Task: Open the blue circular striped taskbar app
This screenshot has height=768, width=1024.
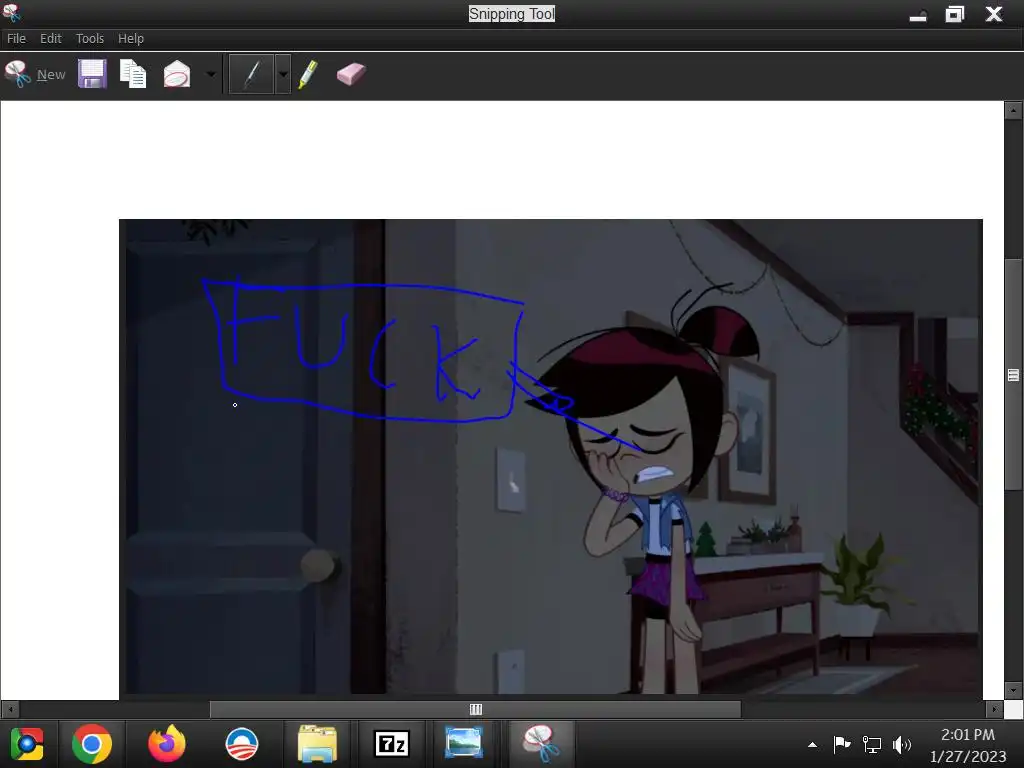Action: click(242, 744)
